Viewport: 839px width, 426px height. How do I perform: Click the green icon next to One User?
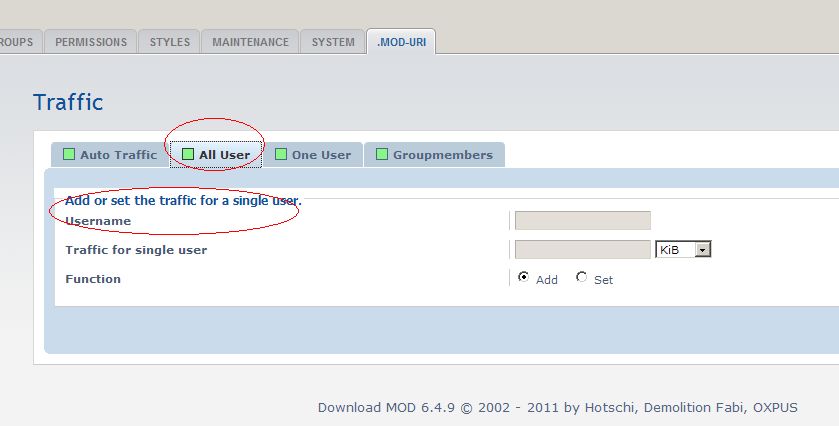click(281, 154)
